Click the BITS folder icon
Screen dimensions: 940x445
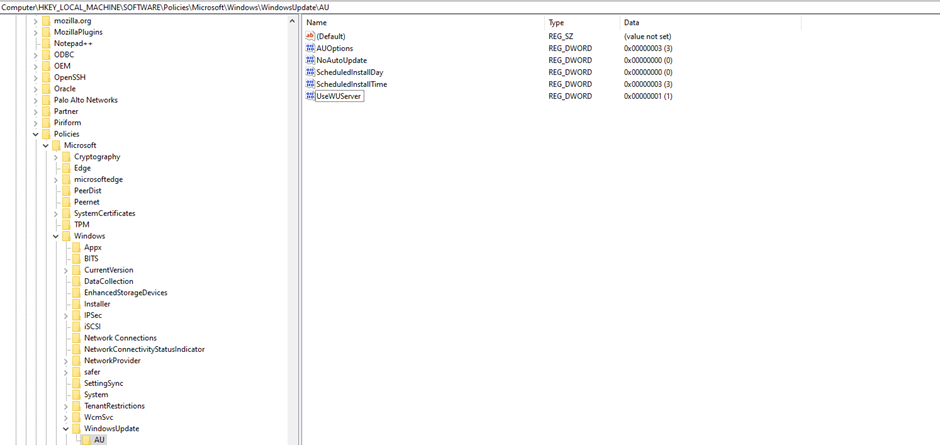77,258
